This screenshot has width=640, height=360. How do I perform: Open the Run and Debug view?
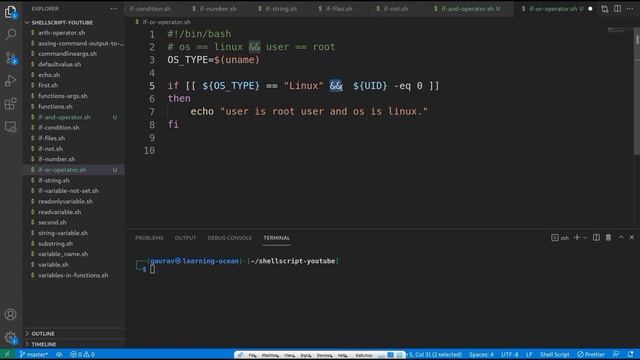(x=11, y=81)
